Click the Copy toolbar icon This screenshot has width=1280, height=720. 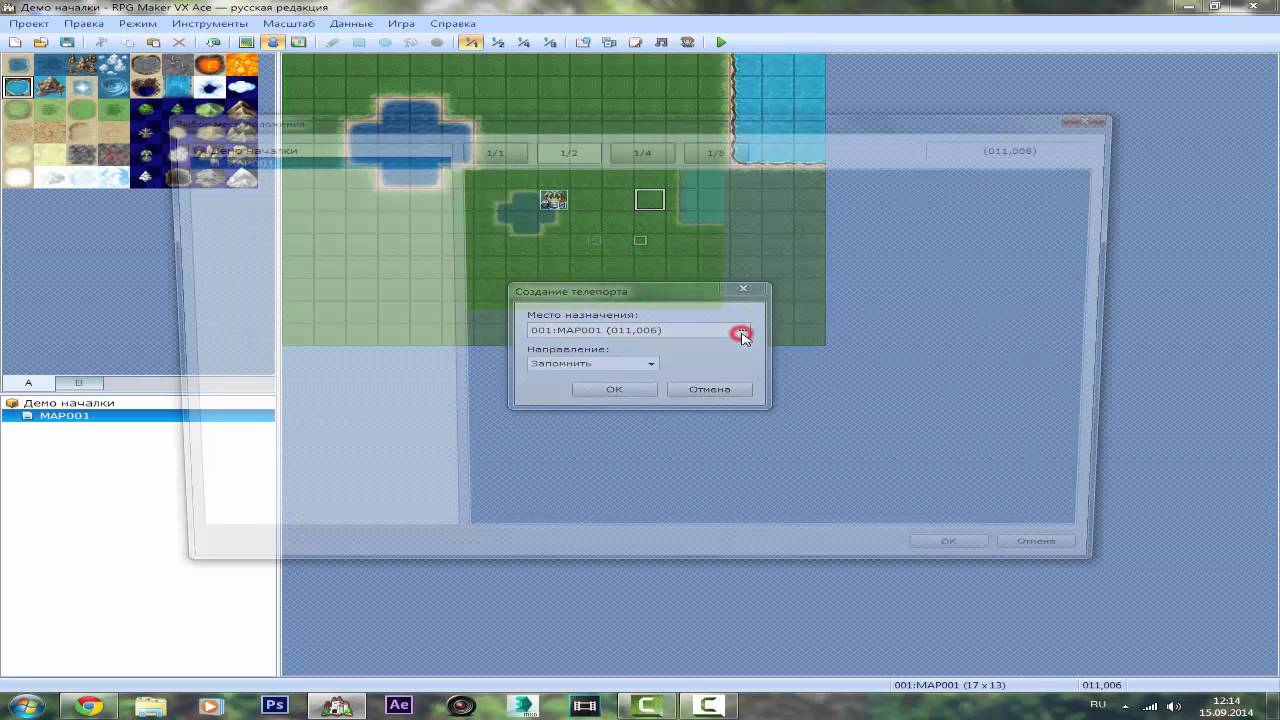(128, 42)
